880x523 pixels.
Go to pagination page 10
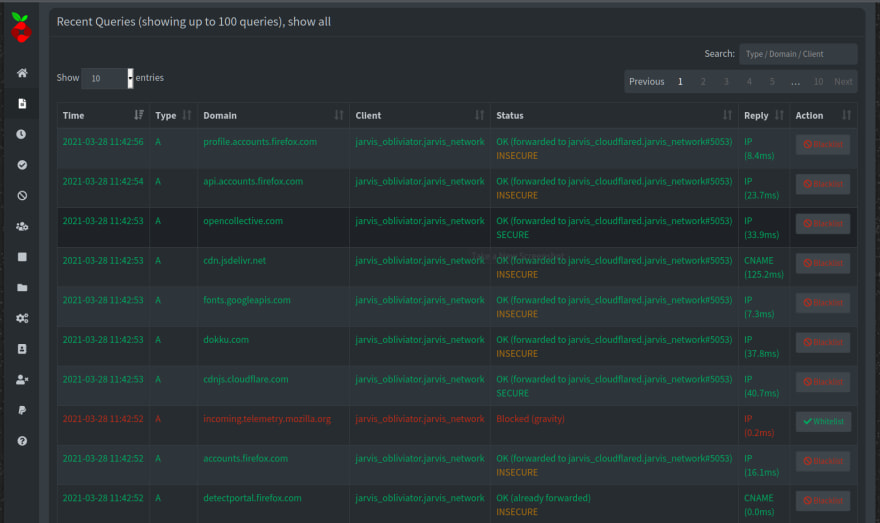818,82
